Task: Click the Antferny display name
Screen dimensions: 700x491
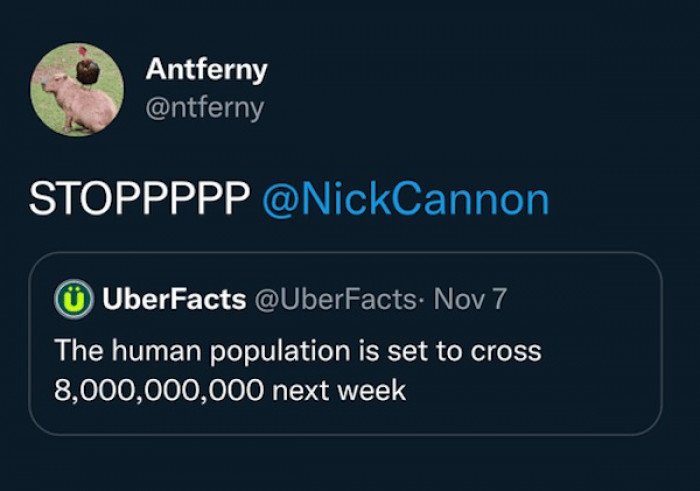Action: pyautogui.click(x=206, y=70)
